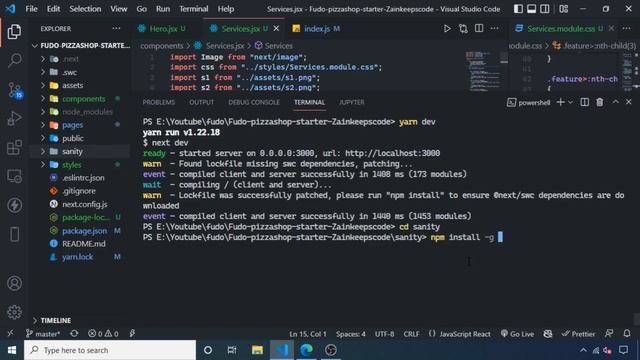This screenshot has height=360, width=640.
Task: Open Source Control view with badge
Action: click(15, 90)
